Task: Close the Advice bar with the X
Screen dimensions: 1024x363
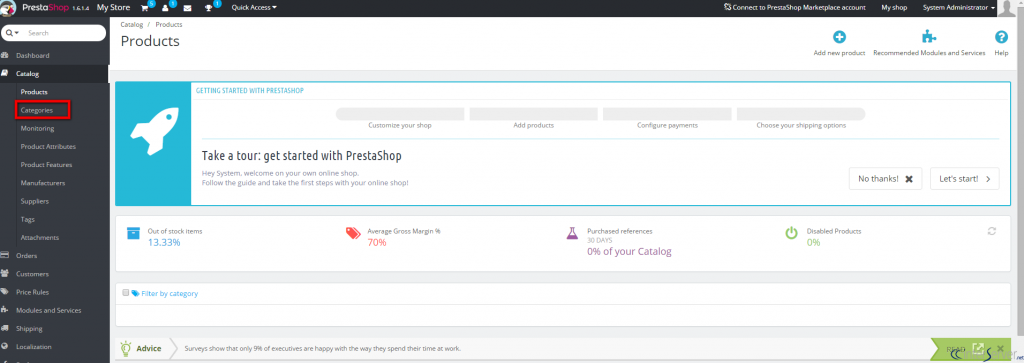Action: (x=1000, y=349)
